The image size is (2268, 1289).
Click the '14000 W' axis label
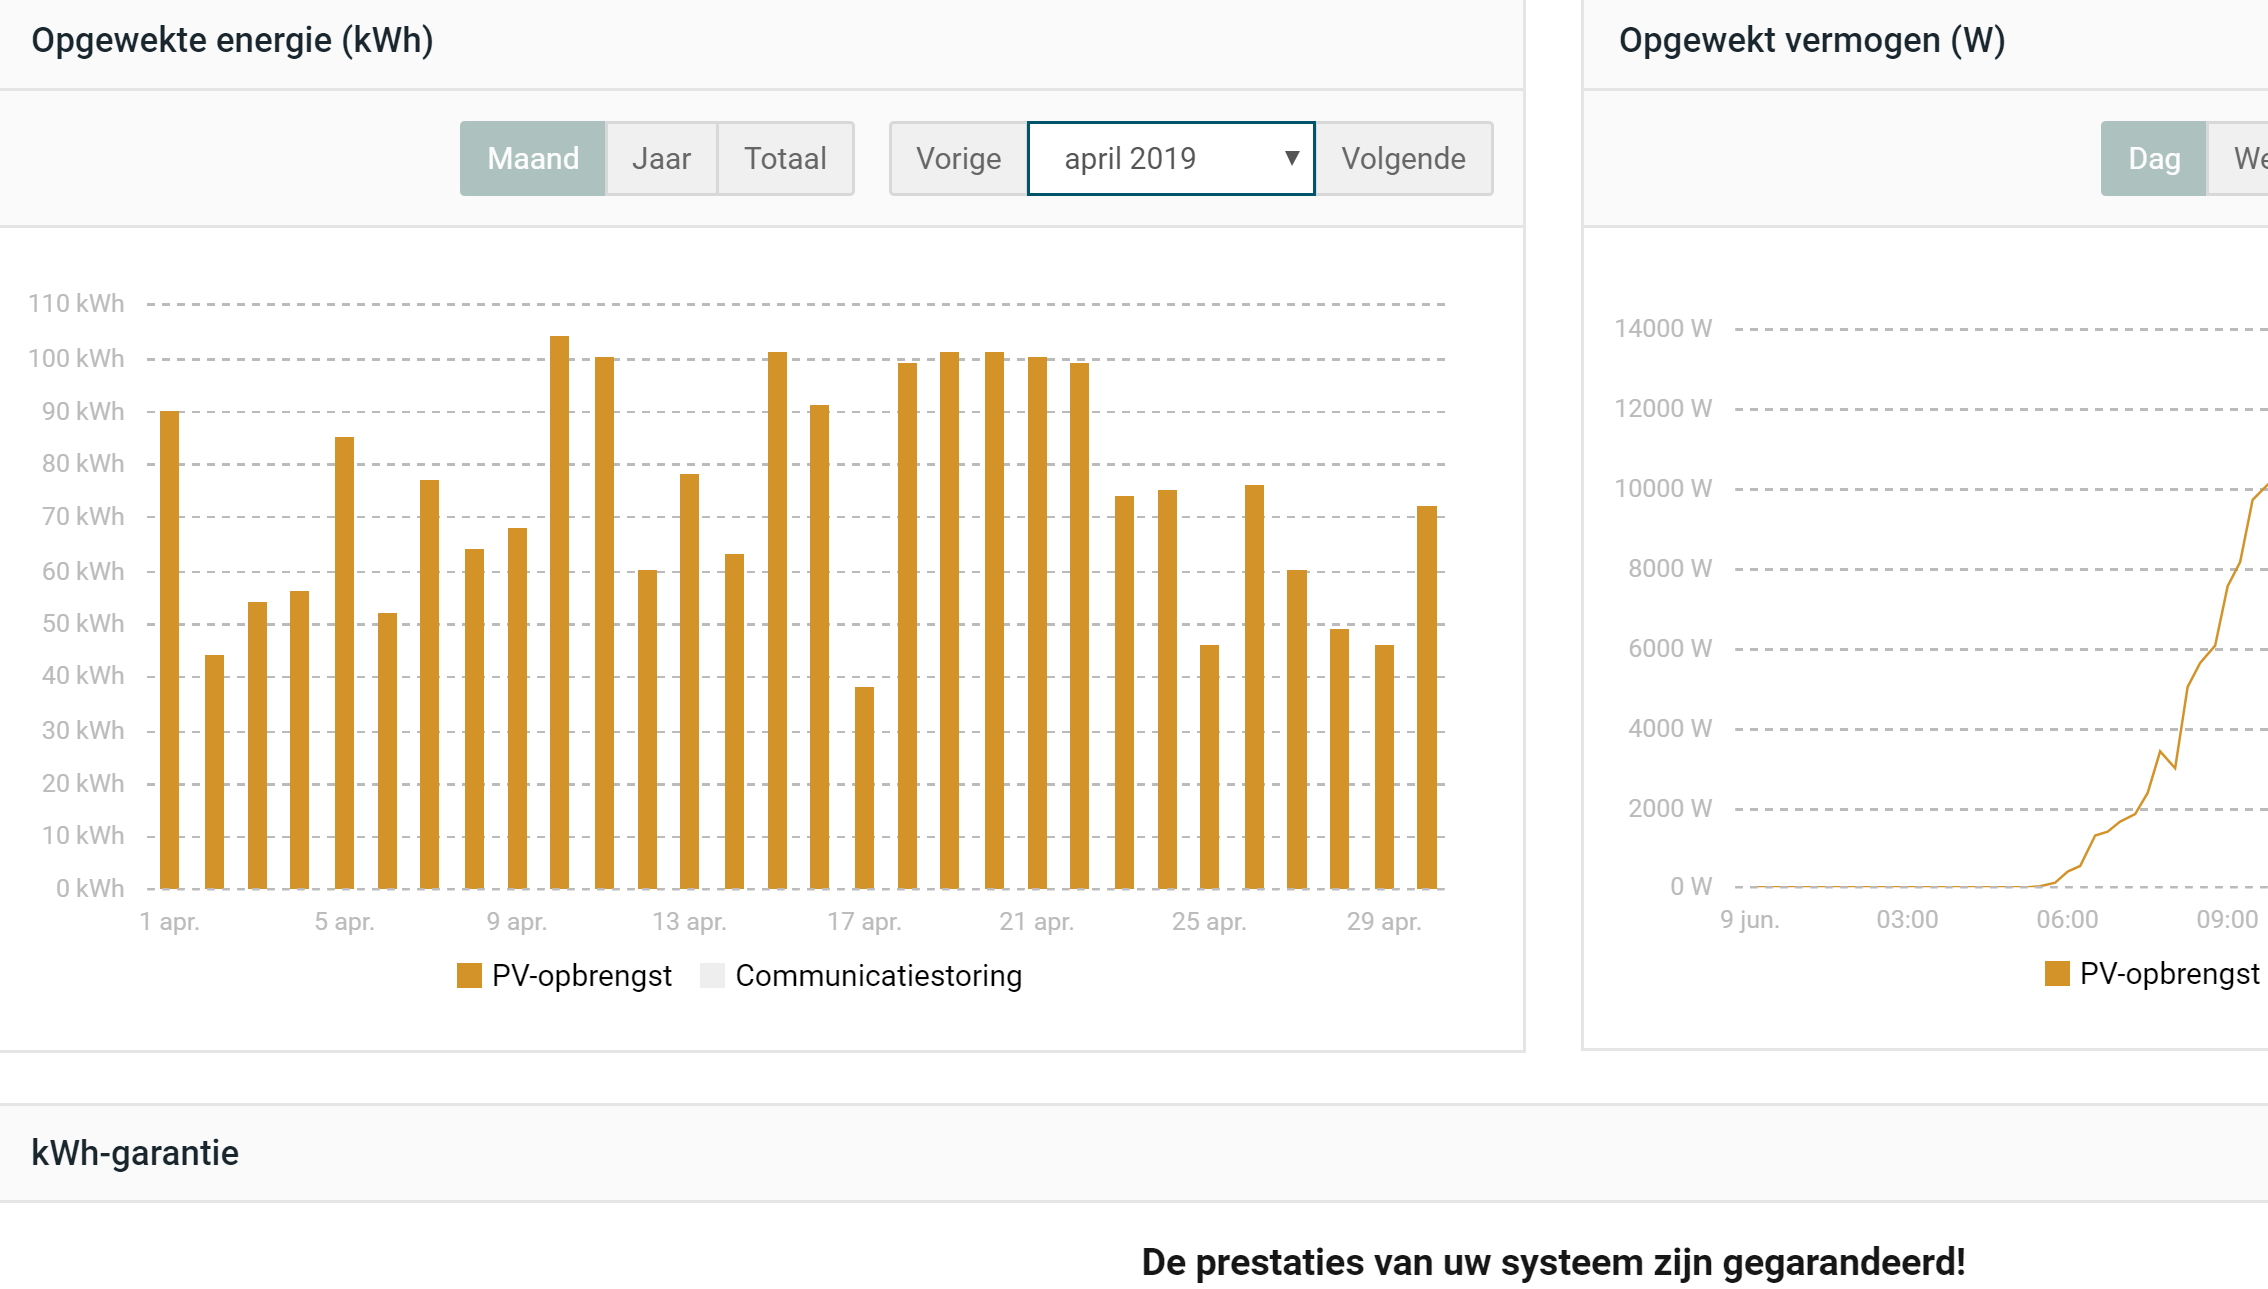click(x=1663, y=328)
